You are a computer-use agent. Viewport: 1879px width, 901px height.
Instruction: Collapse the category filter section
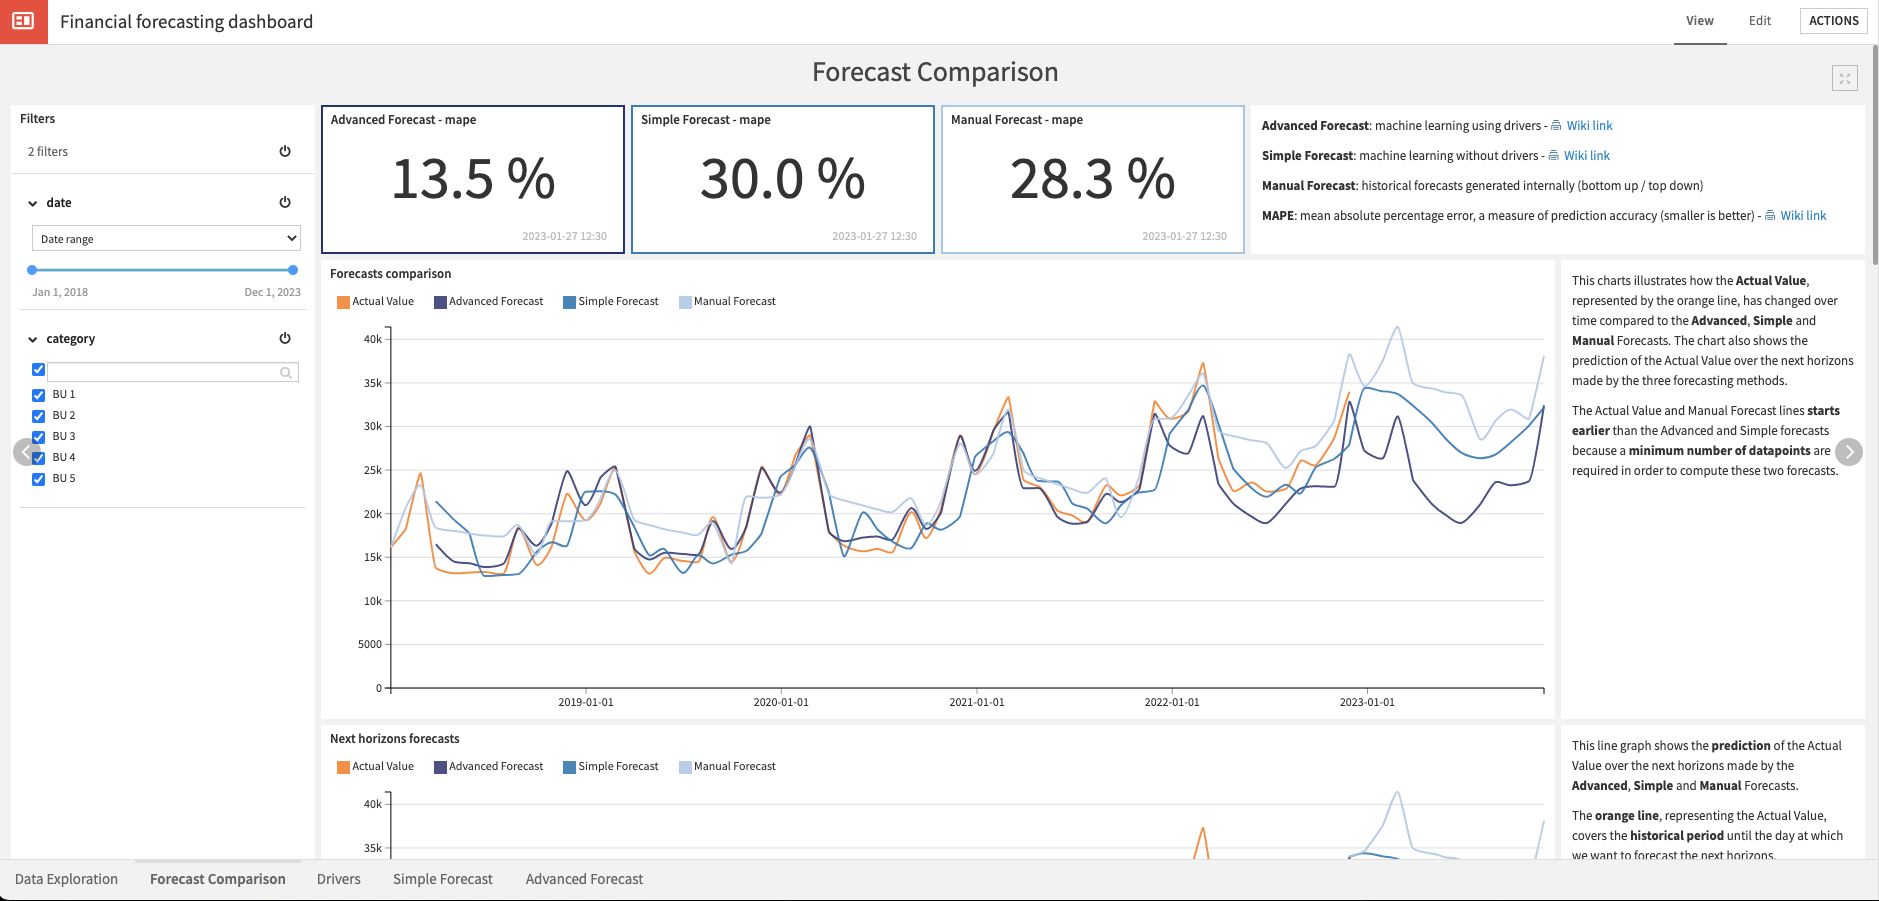point(33,338)
